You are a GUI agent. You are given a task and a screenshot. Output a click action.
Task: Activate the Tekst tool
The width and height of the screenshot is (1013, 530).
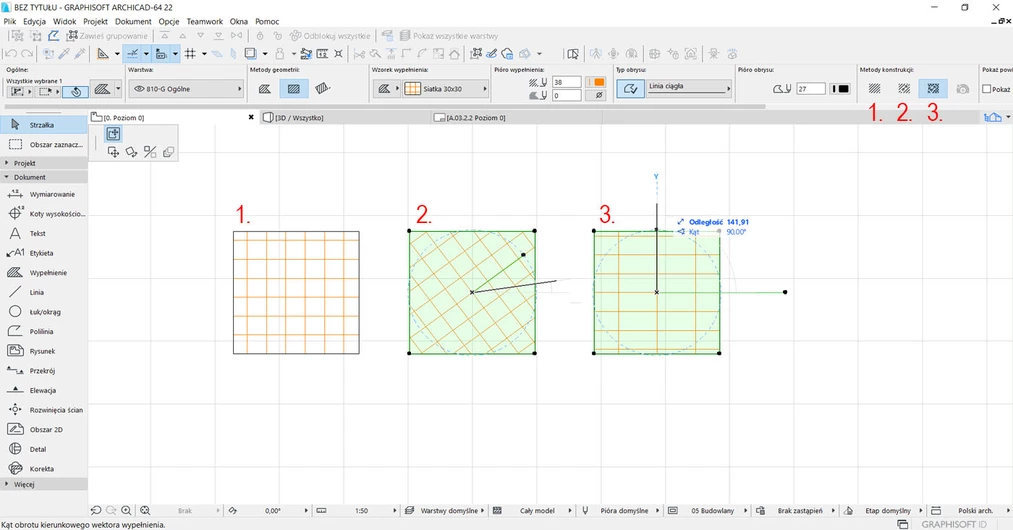point(44,233)
